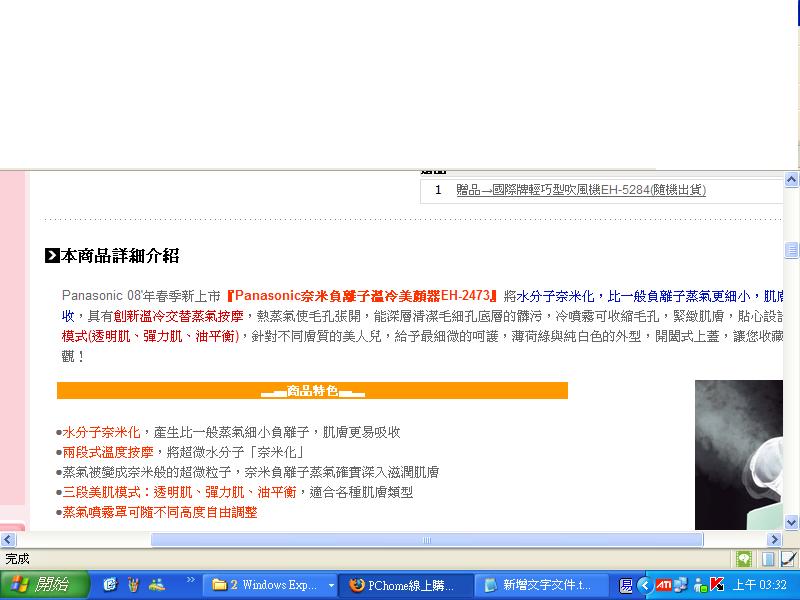800x600 pixels.
Task: Open the ATI tray icon
Action: tap(663, 585)
